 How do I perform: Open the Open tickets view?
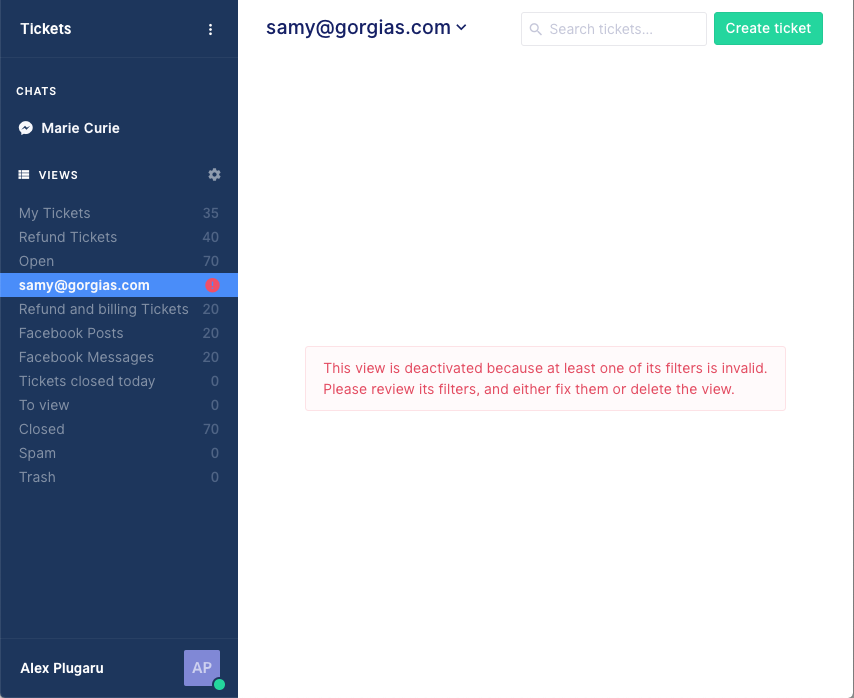coord(119,261)
